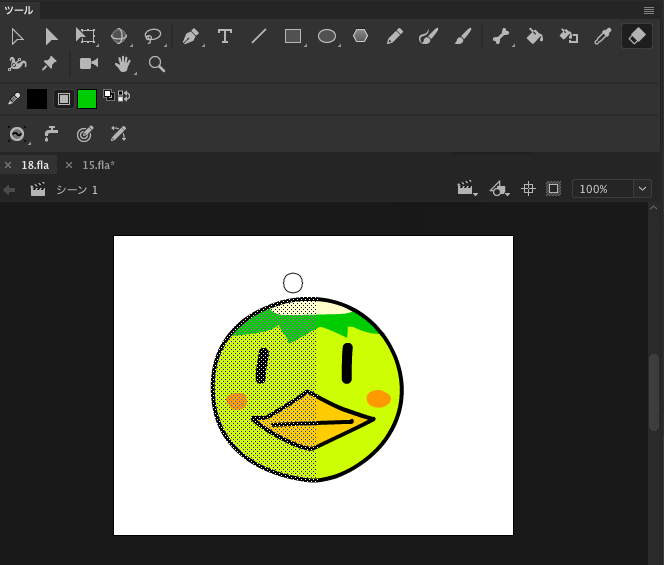The width and height of the screenshot is (664, 565).
Task: Switch to the 18.fla document tab
Action: (35, 165)
